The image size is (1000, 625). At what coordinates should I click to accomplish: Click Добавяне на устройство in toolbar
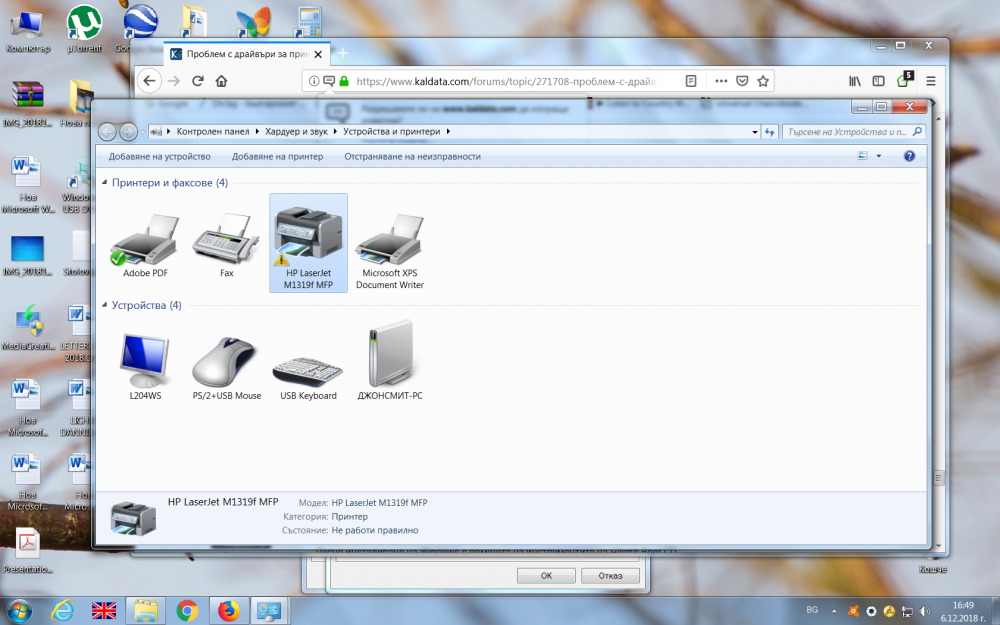pyautogui.click(x=159, y=156)
